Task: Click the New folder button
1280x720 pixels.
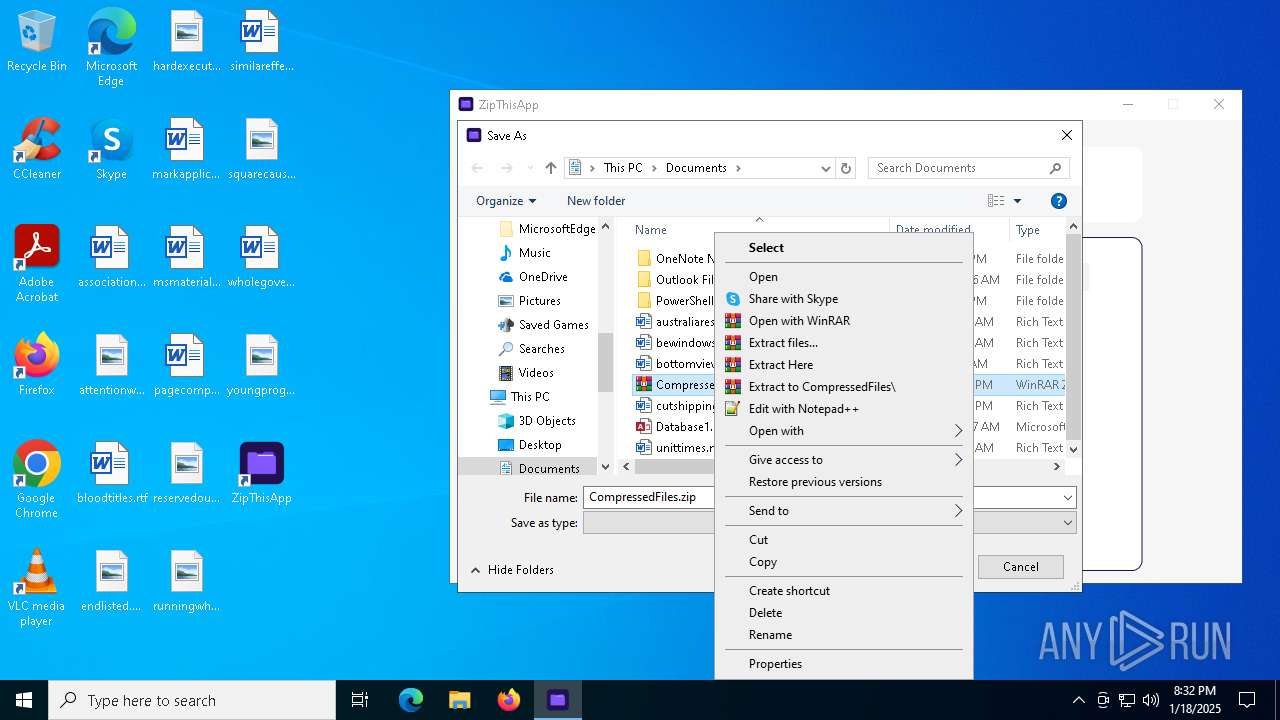Action: (x=596, y=201)
